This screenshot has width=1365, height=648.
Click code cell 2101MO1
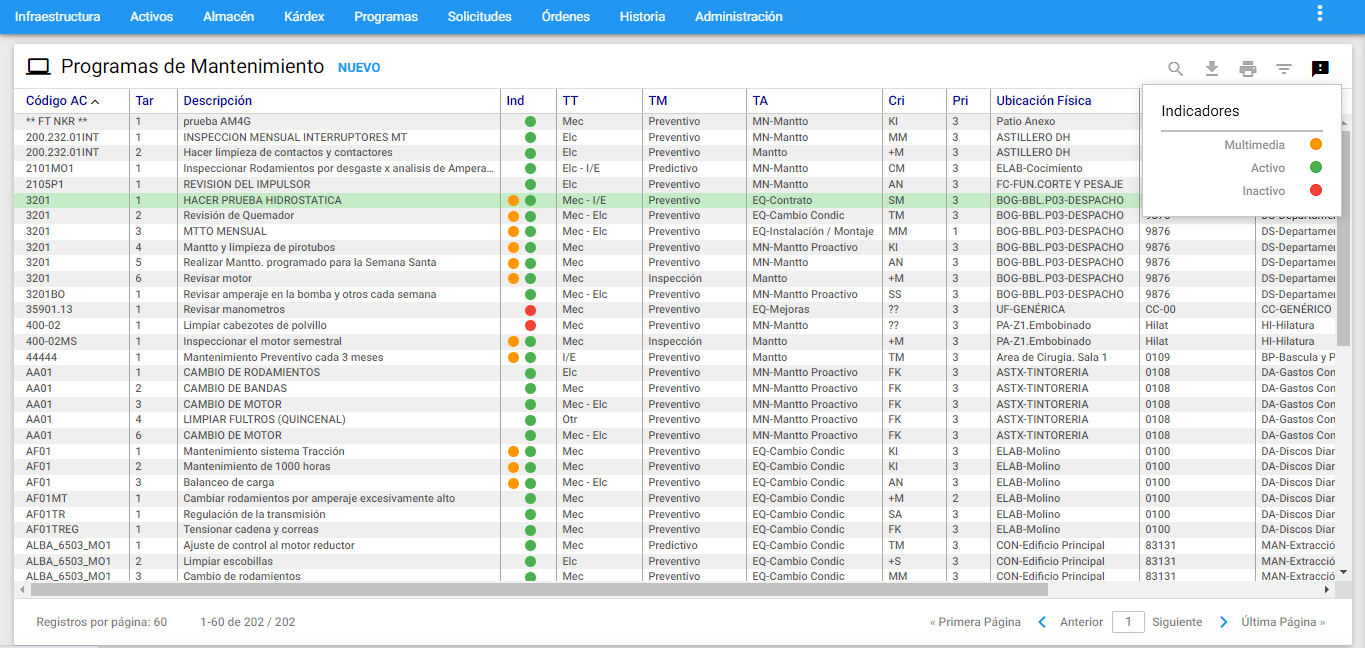tap(50, 169)
